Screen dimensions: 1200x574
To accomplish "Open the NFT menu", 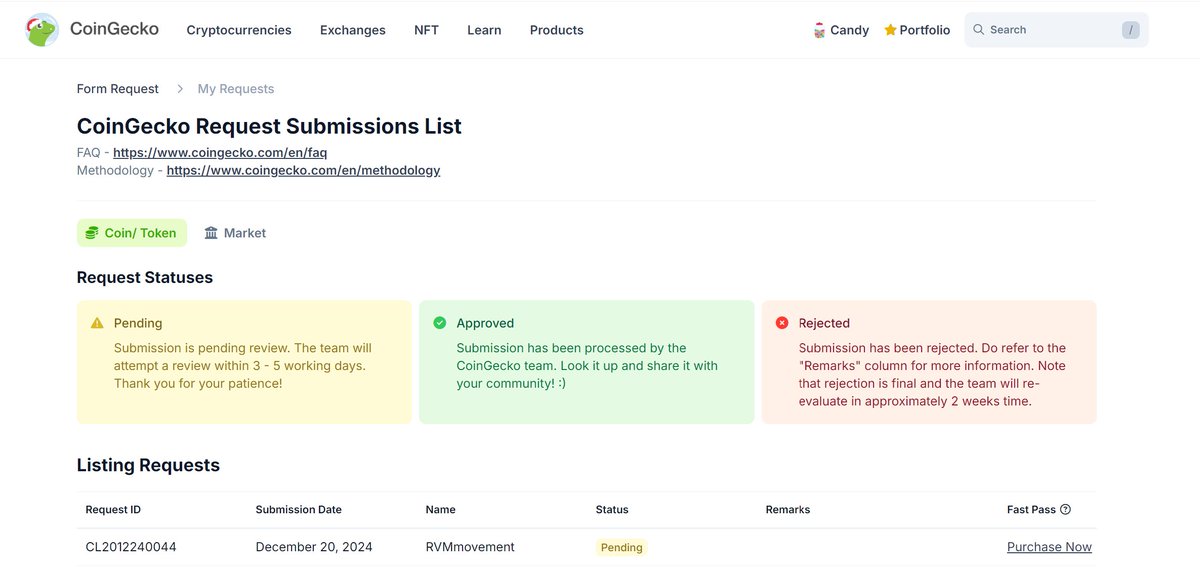I will tap(426, 30).
